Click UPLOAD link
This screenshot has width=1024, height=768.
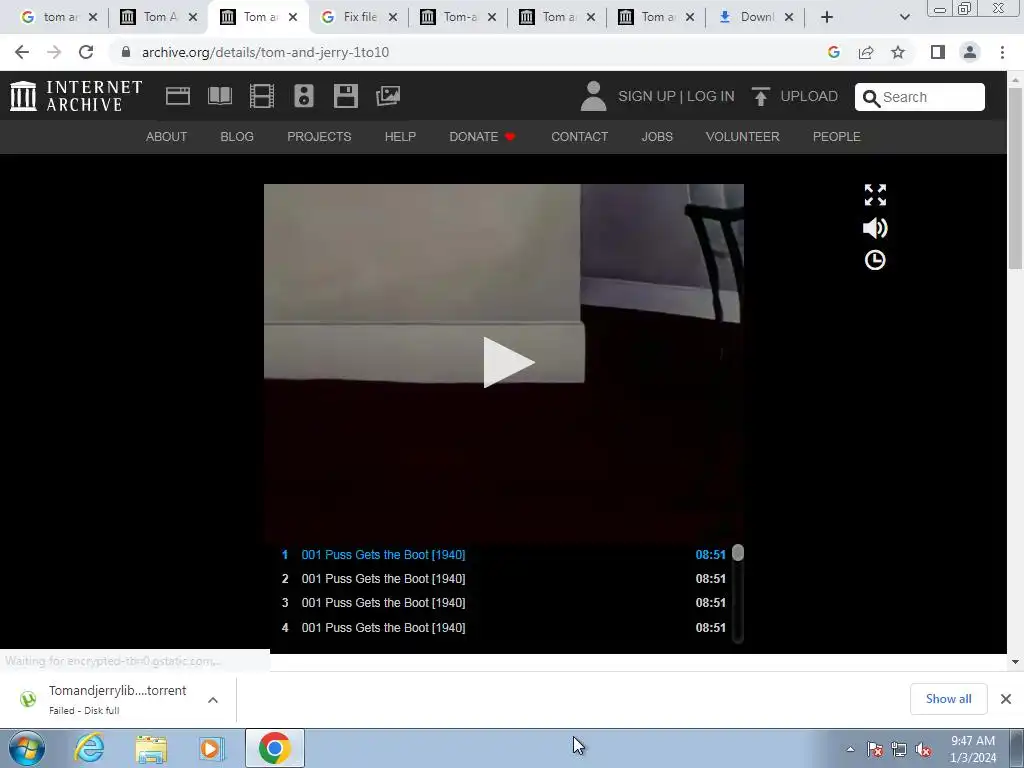[808, 97]
